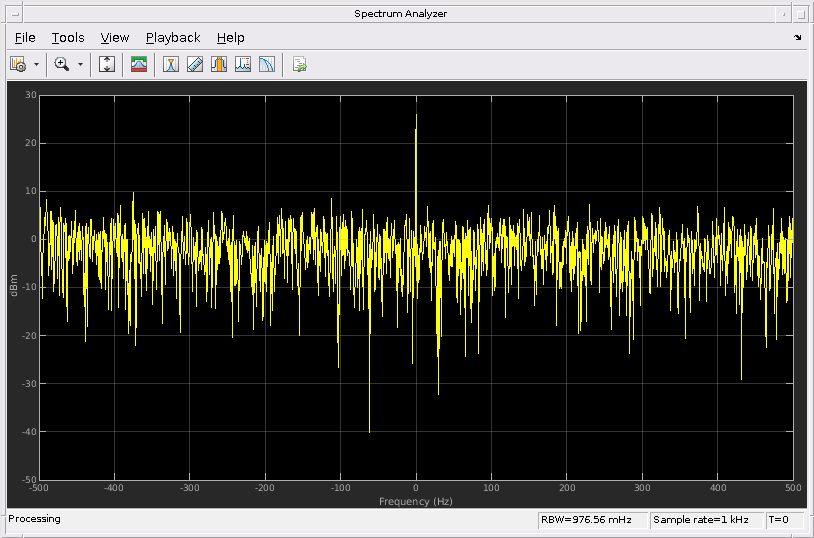Toggle the hourglass Cursor Measurements panel
Image resolution: width=814 pixels, height=538 pixels.
[171, 64]
